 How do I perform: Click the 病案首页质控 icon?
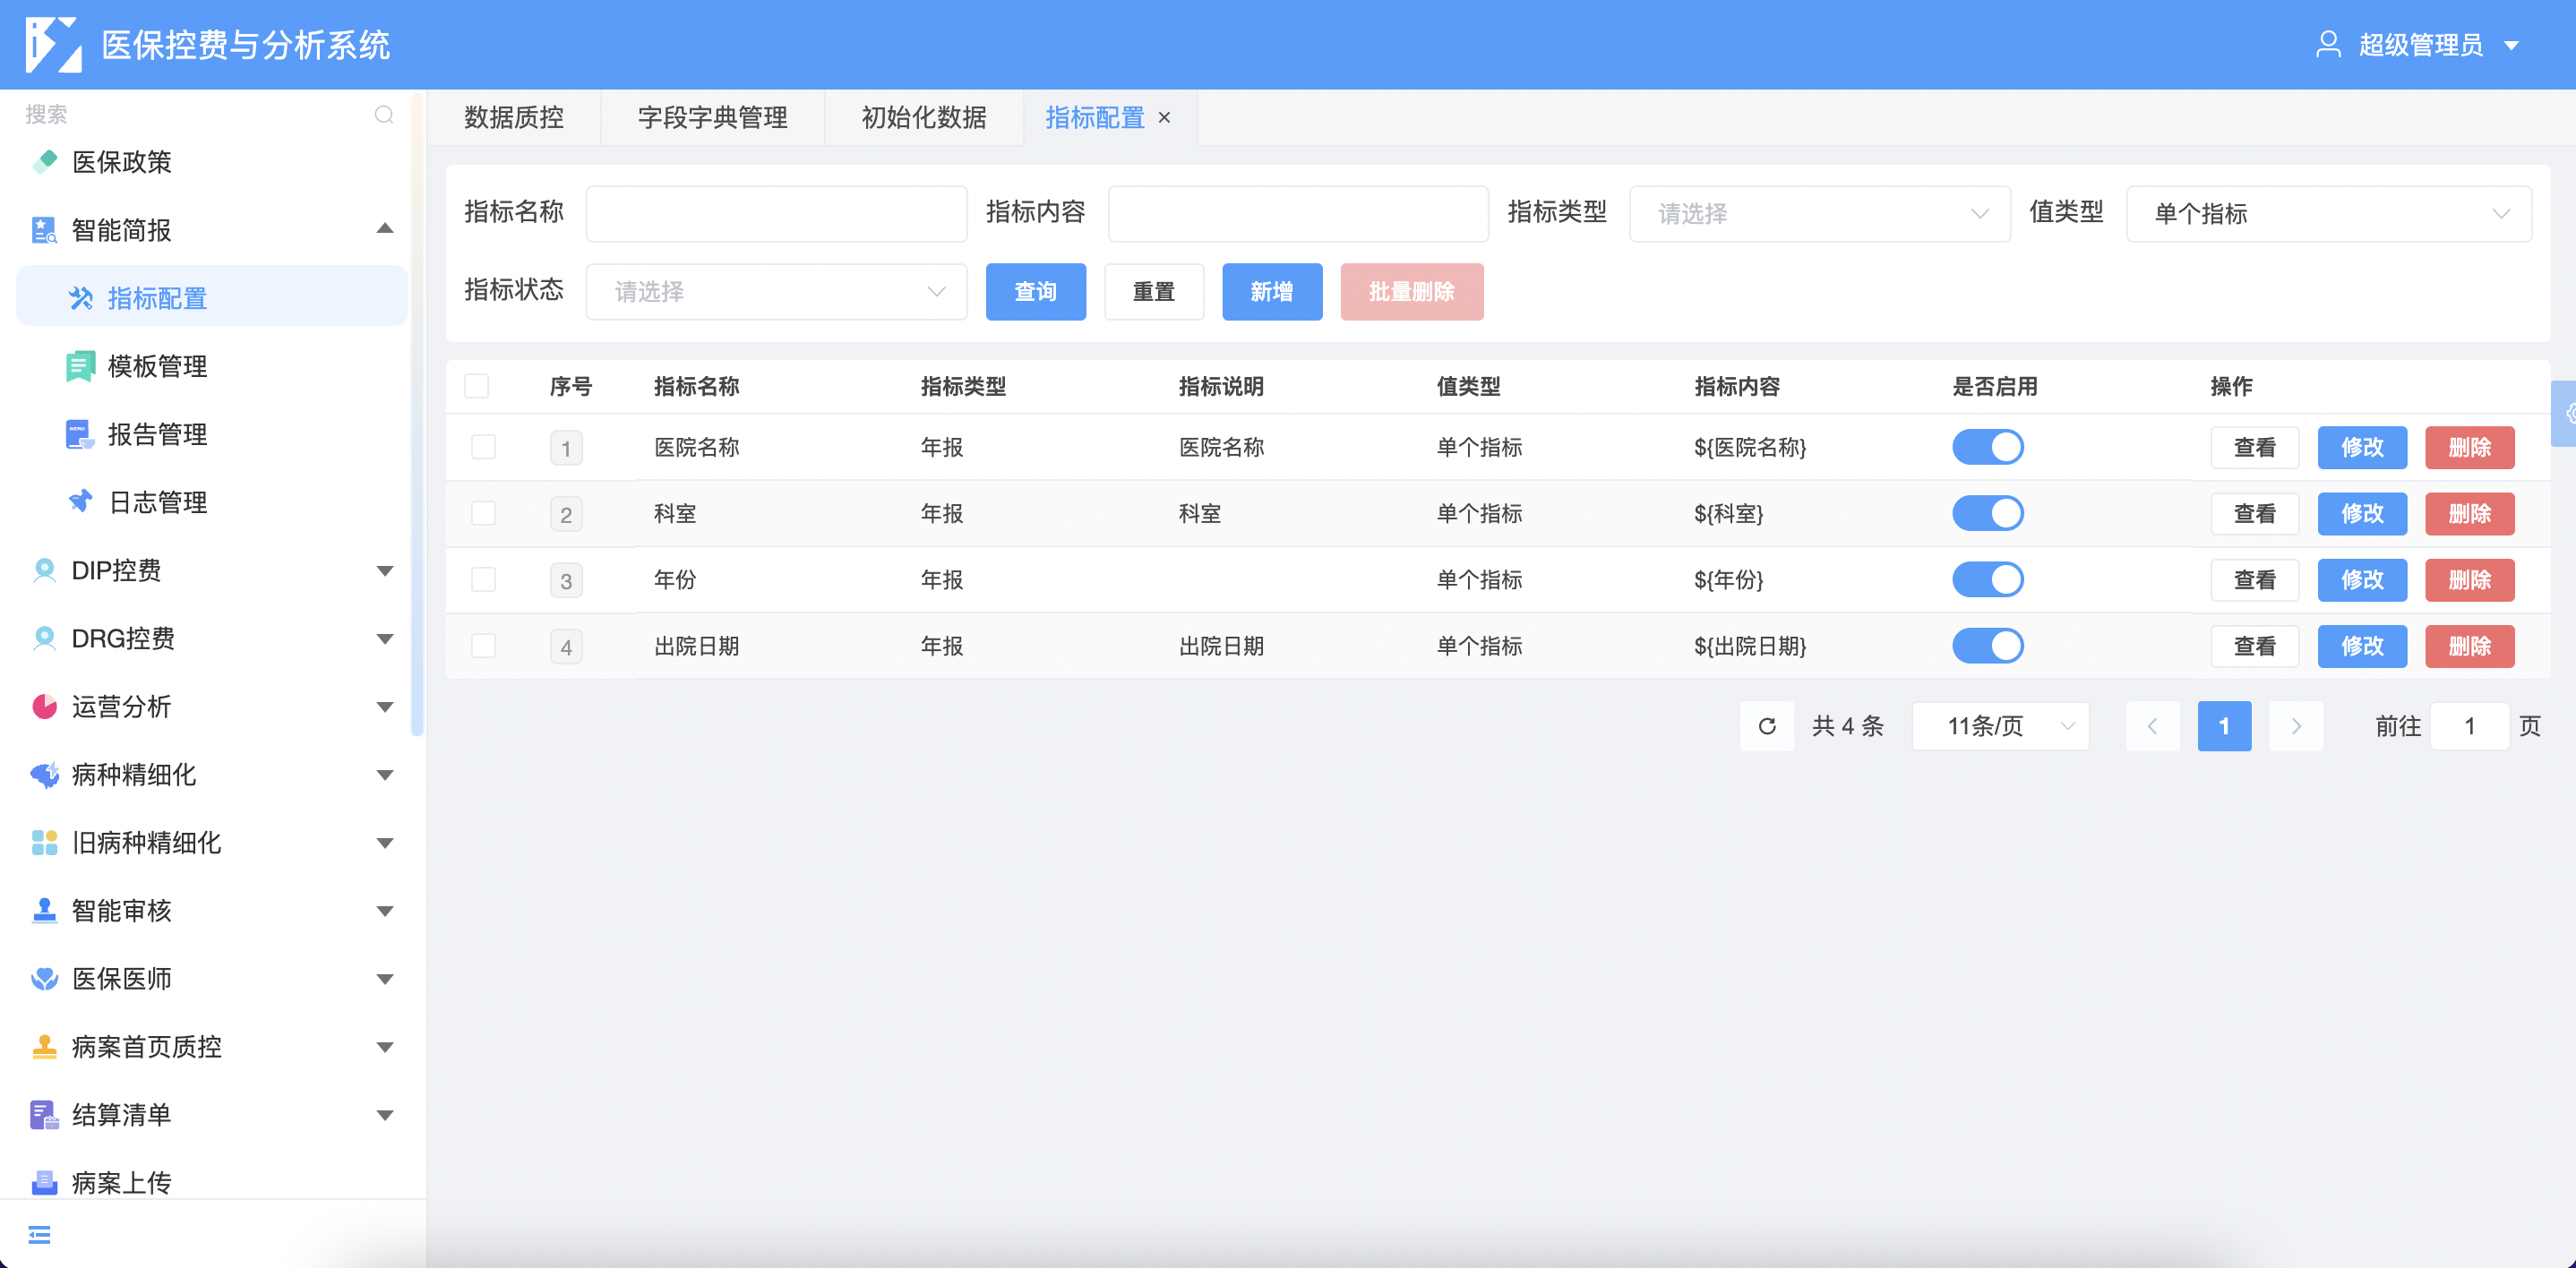click(x=45, y=1046)
